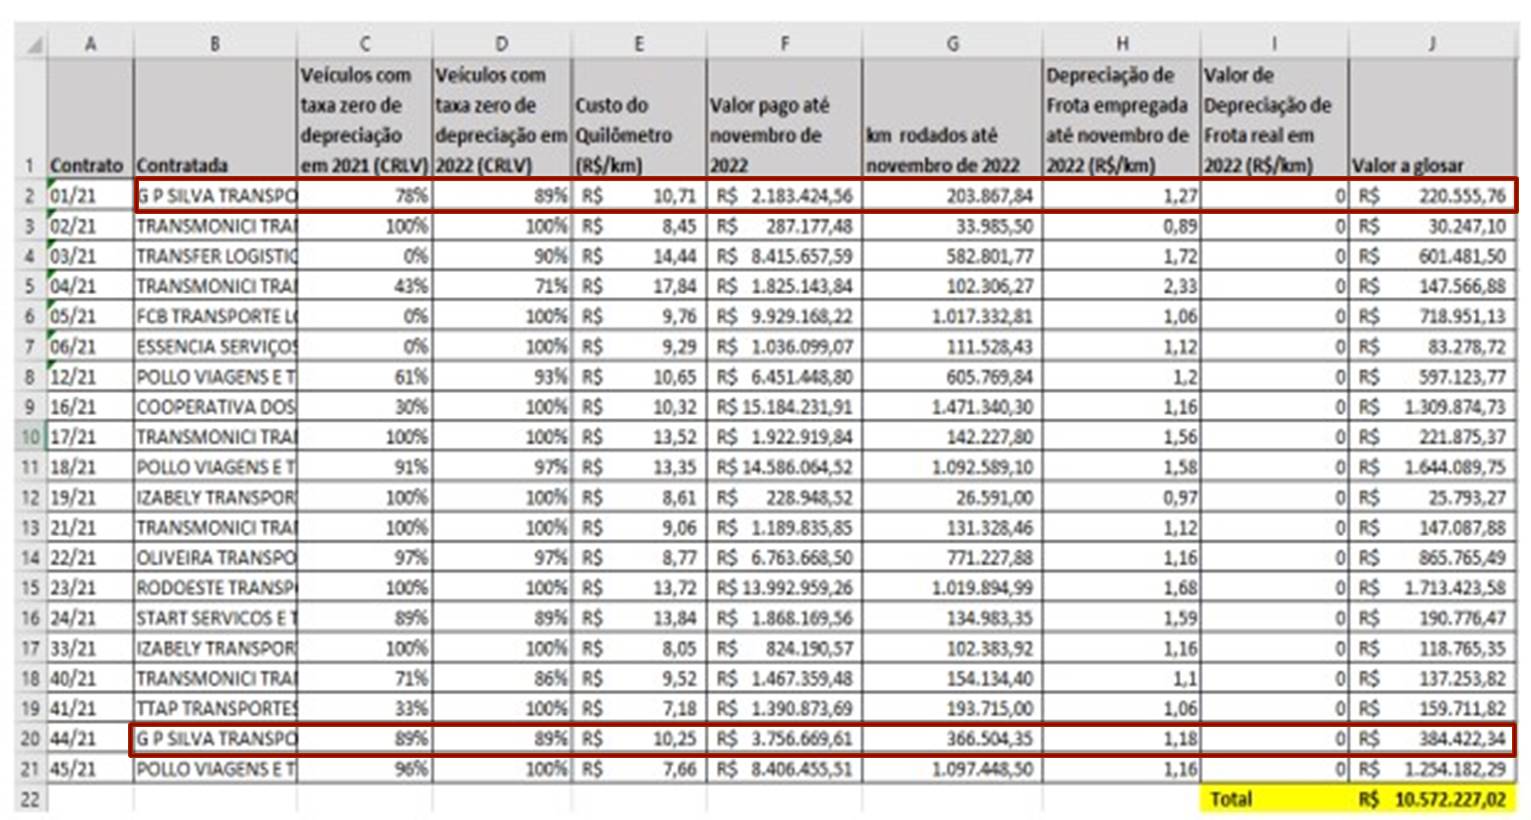Viewport: 1531px width, 820px height.
Task: Select contract cell '01/21'
Action: click(90, 196)
